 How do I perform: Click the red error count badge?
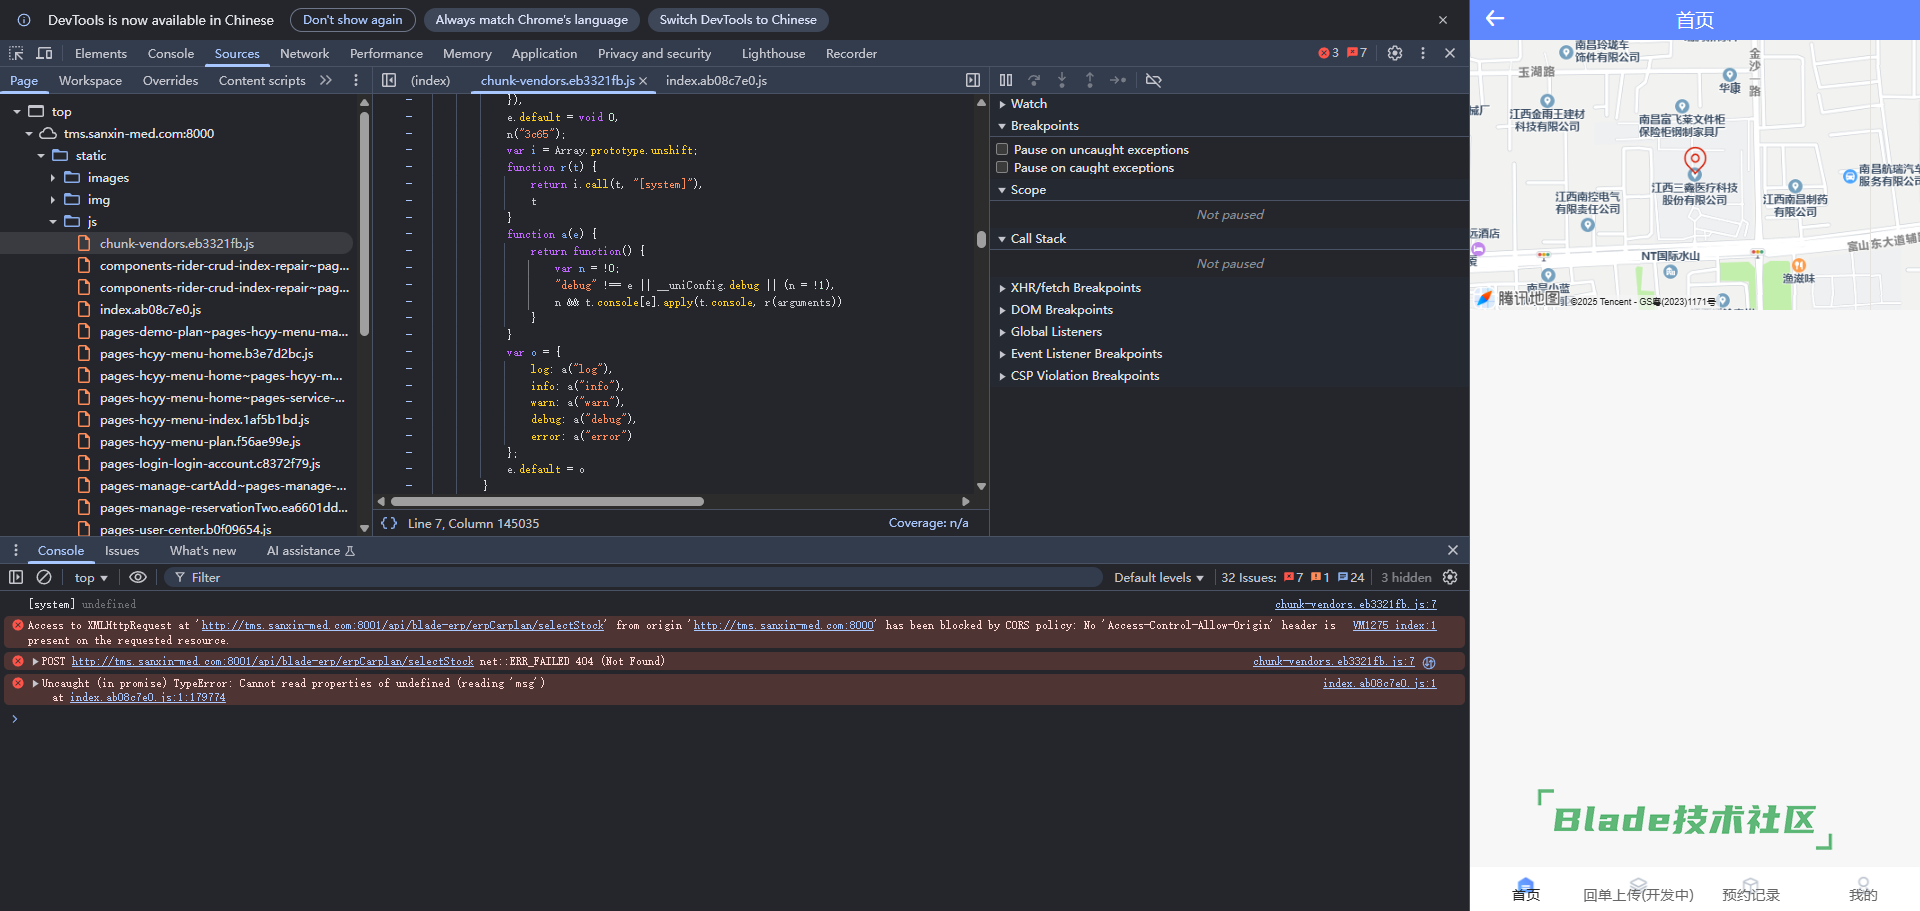[x=1328, y=53]
